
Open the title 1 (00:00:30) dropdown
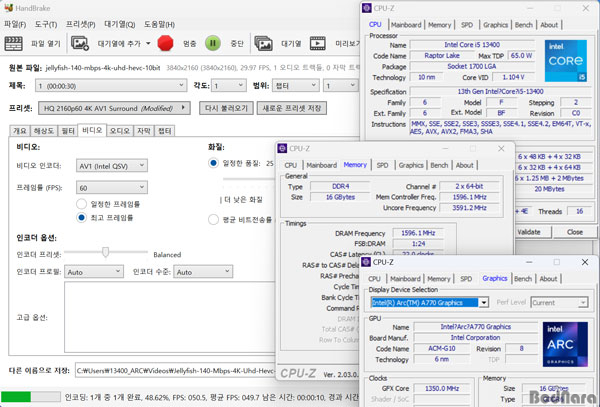(x=111, y=86)
